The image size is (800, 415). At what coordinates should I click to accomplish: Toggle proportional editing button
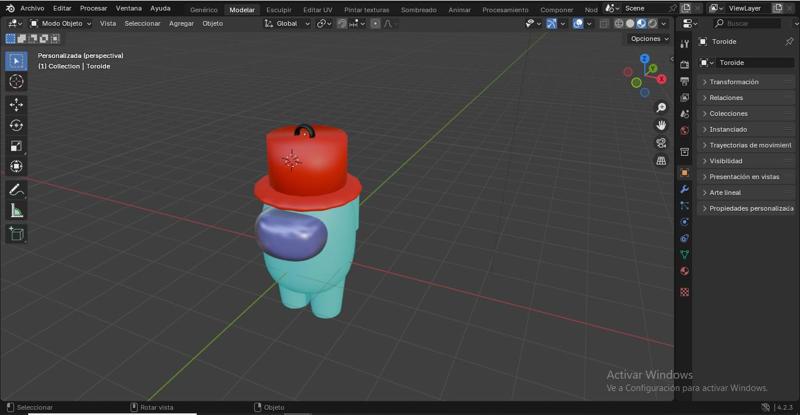click(x=376, y=23)
